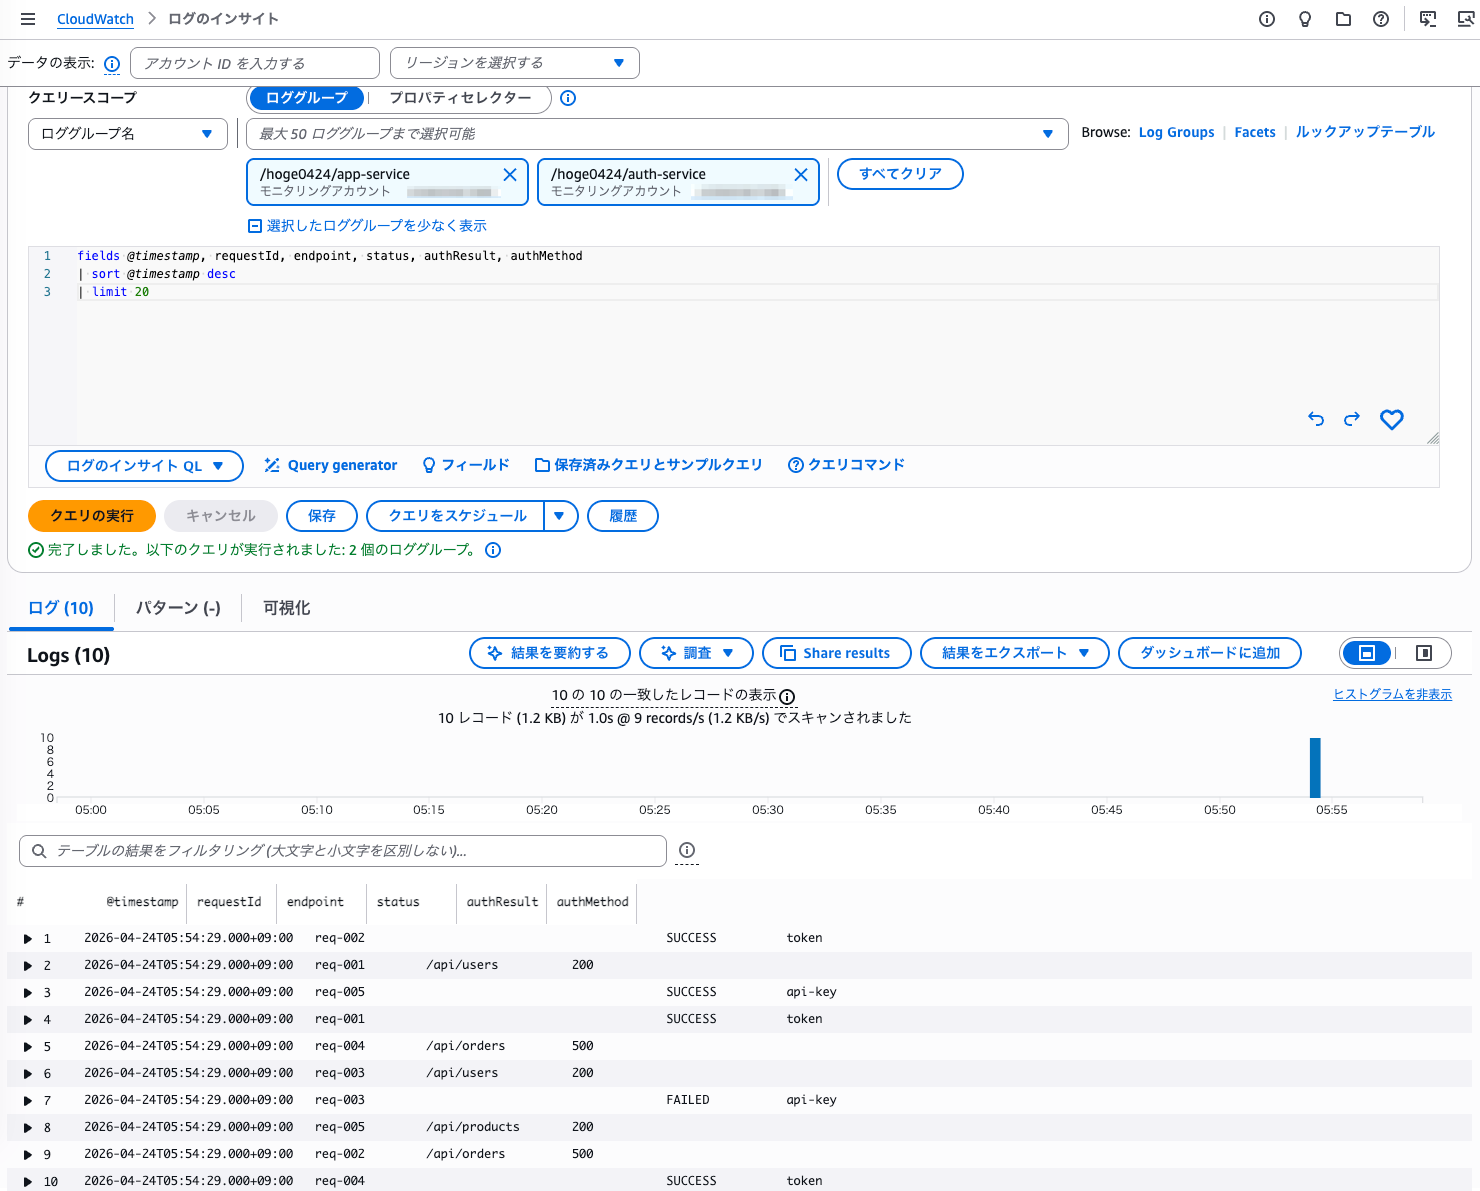Remove the /hoge0424/app-service log group with its X
The width and height of the screenshot is (1480, 1191).
tap(510, 173)
